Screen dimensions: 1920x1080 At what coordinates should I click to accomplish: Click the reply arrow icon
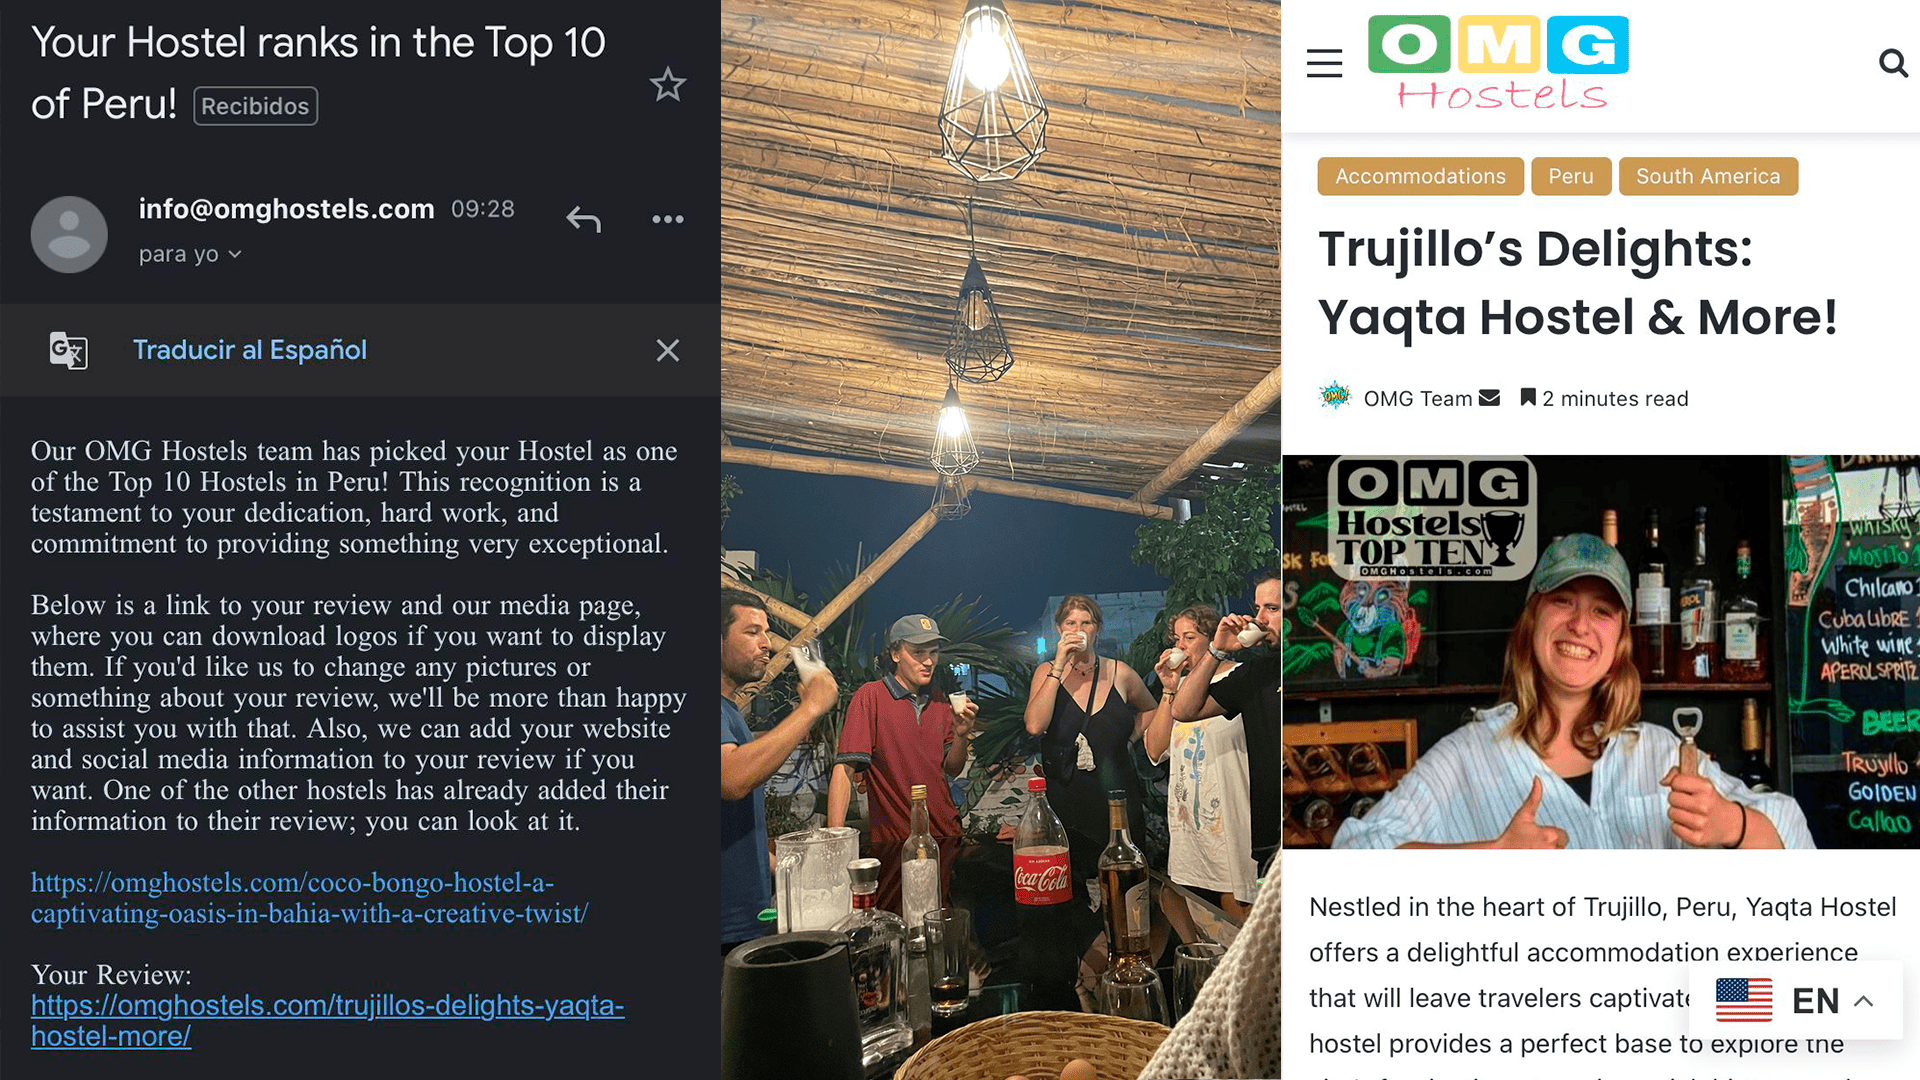584,219
